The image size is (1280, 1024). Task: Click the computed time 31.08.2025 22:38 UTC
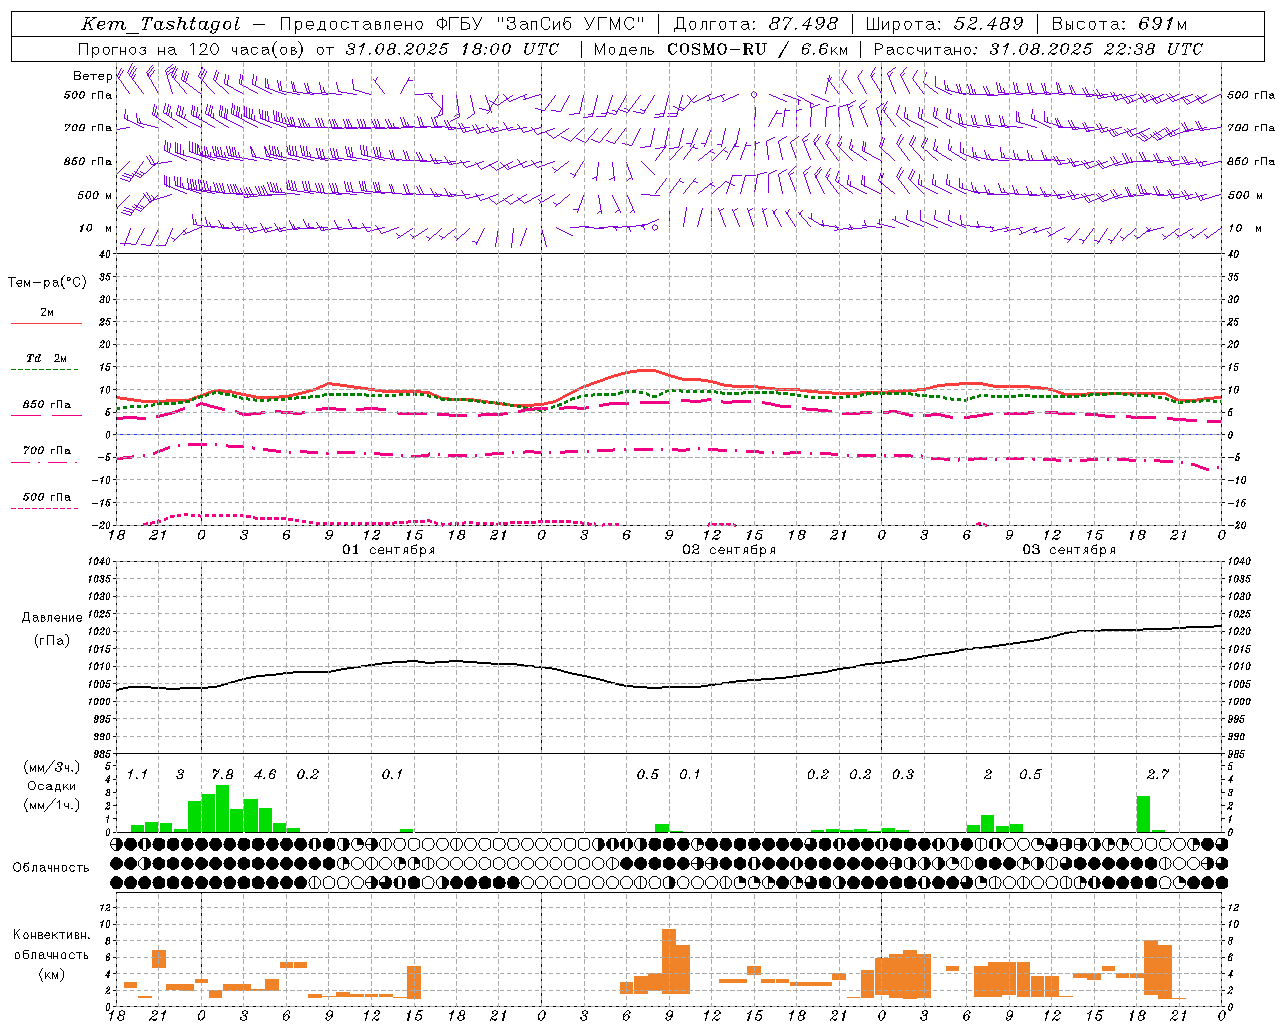pyautogui.click(x=1096, y=49)
